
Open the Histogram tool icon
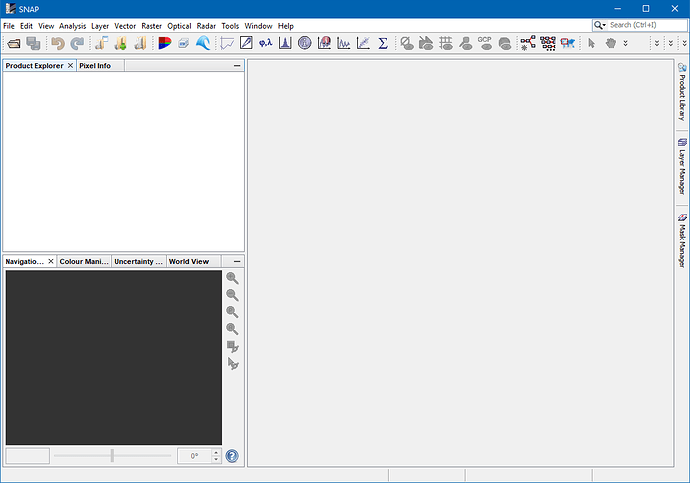click(x=285, y=43)
